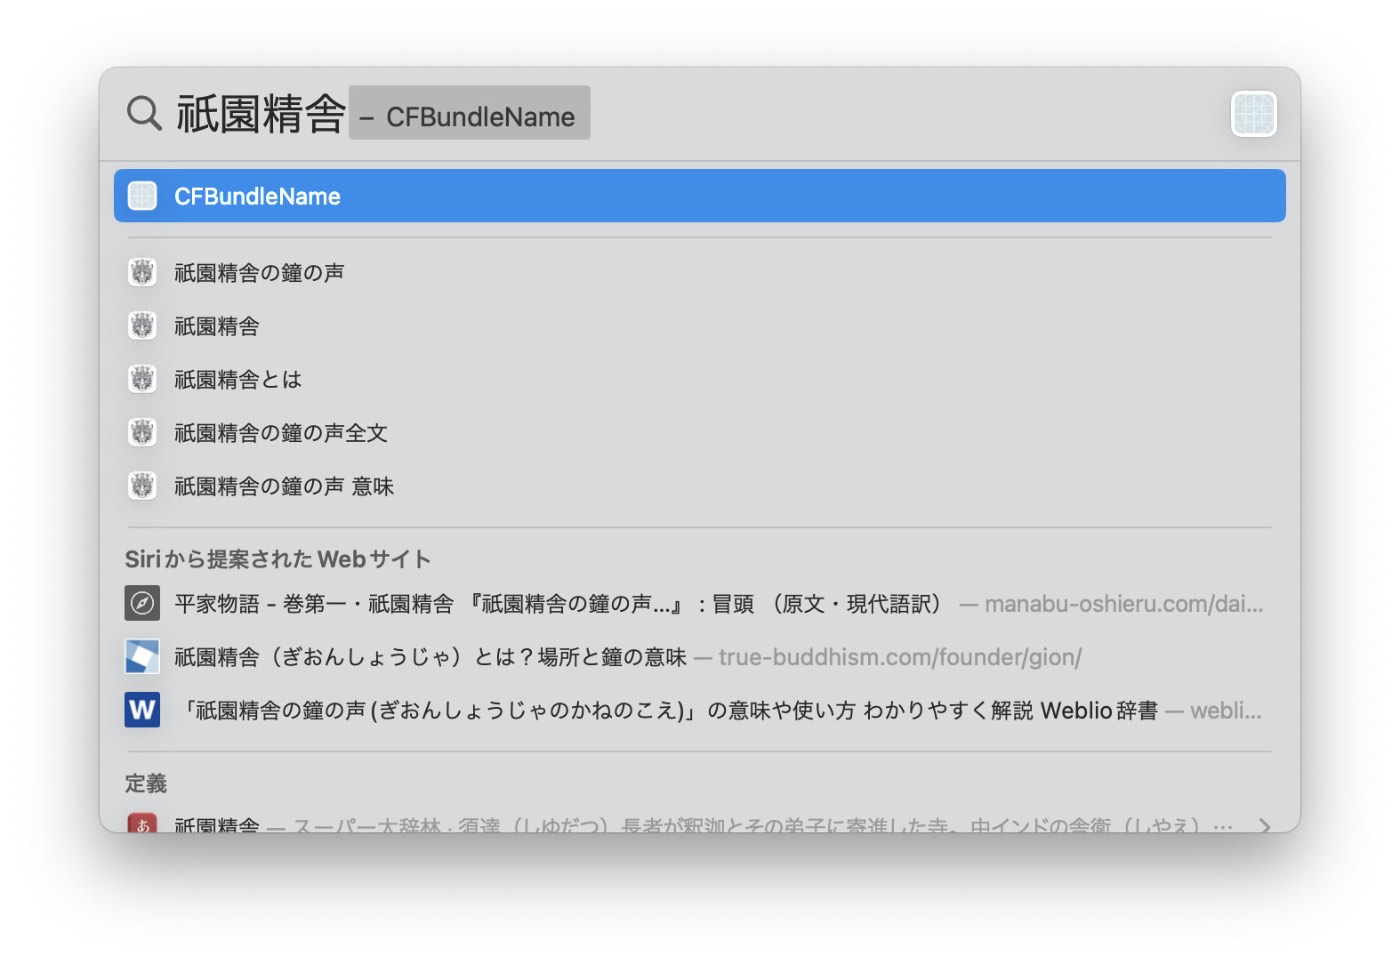
Task: Click the icon beside 祇園精舎の鐘の声 意味
Action: click(x=143, y=486)
